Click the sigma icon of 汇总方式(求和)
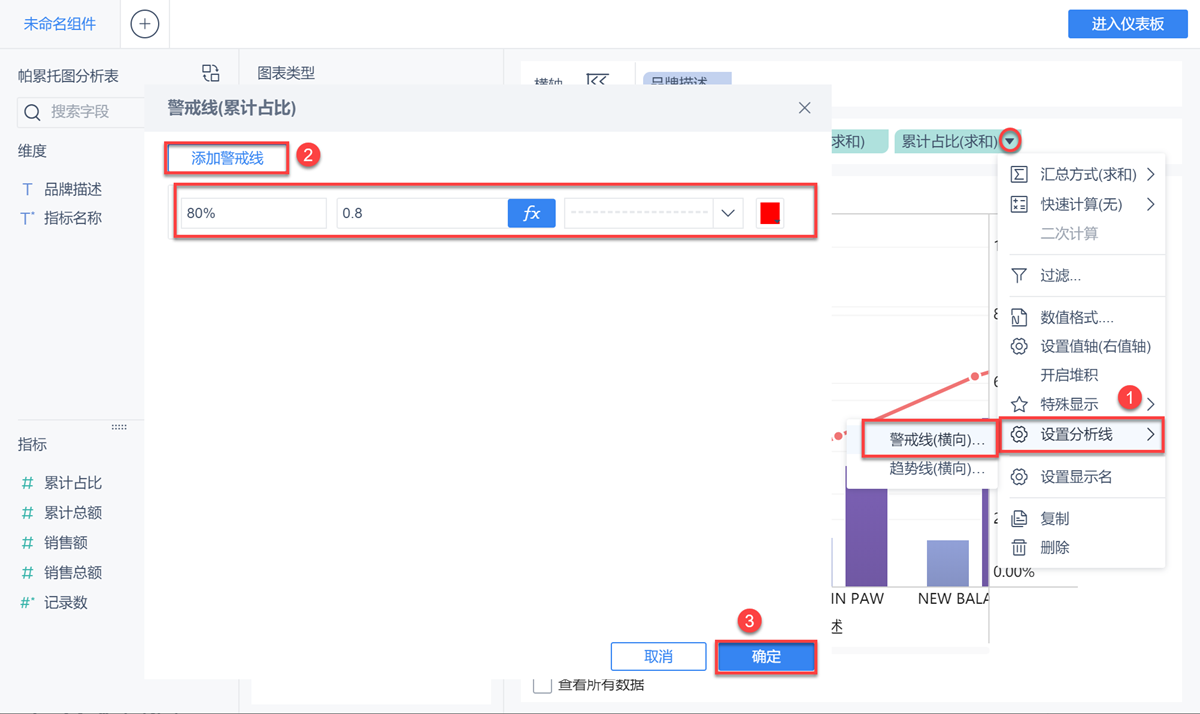 click(1019, 174)
